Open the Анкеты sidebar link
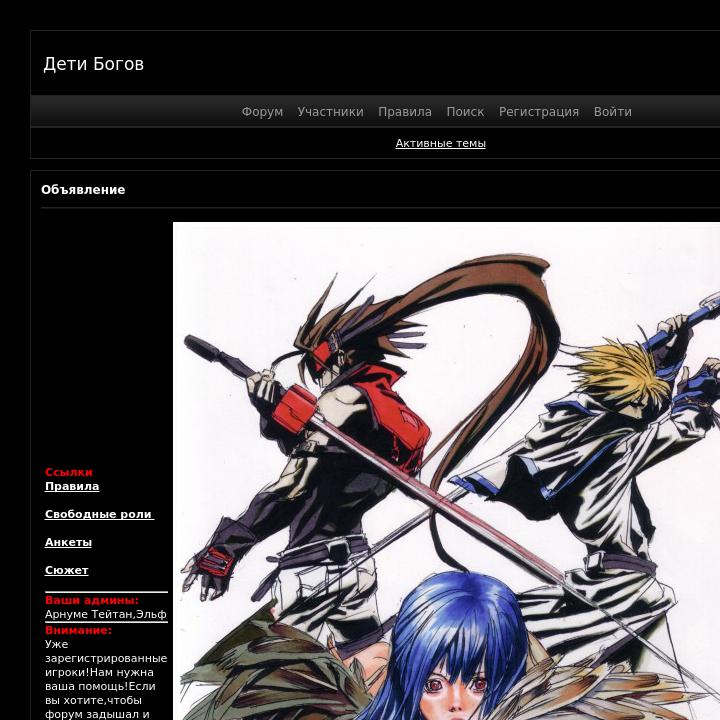This screenshot has height=720, width=720. point(68,542)
